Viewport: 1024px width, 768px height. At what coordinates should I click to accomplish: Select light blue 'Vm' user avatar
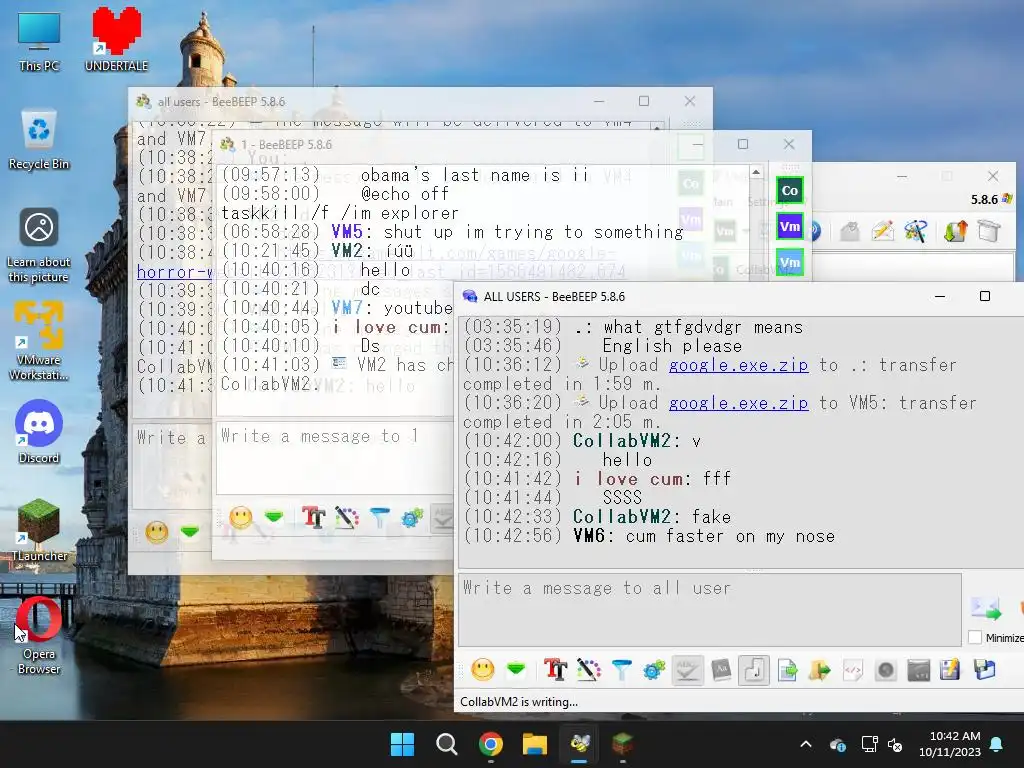pos(790,263)
